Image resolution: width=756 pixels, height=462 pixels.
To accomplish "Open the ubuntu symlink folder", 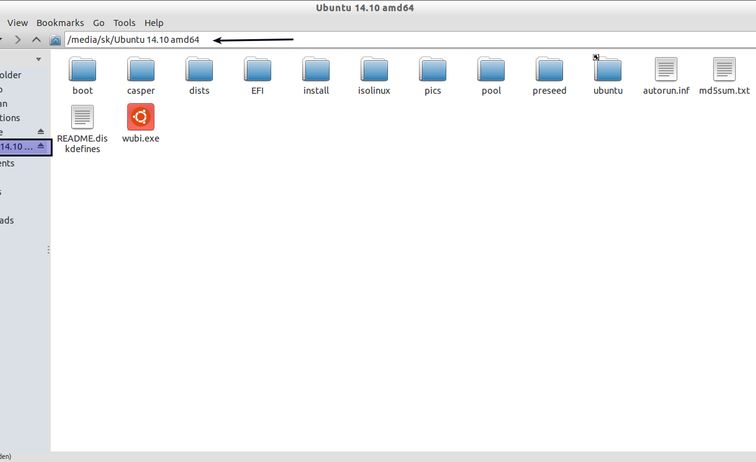I will pyautogui.click(x=607, y=70).
